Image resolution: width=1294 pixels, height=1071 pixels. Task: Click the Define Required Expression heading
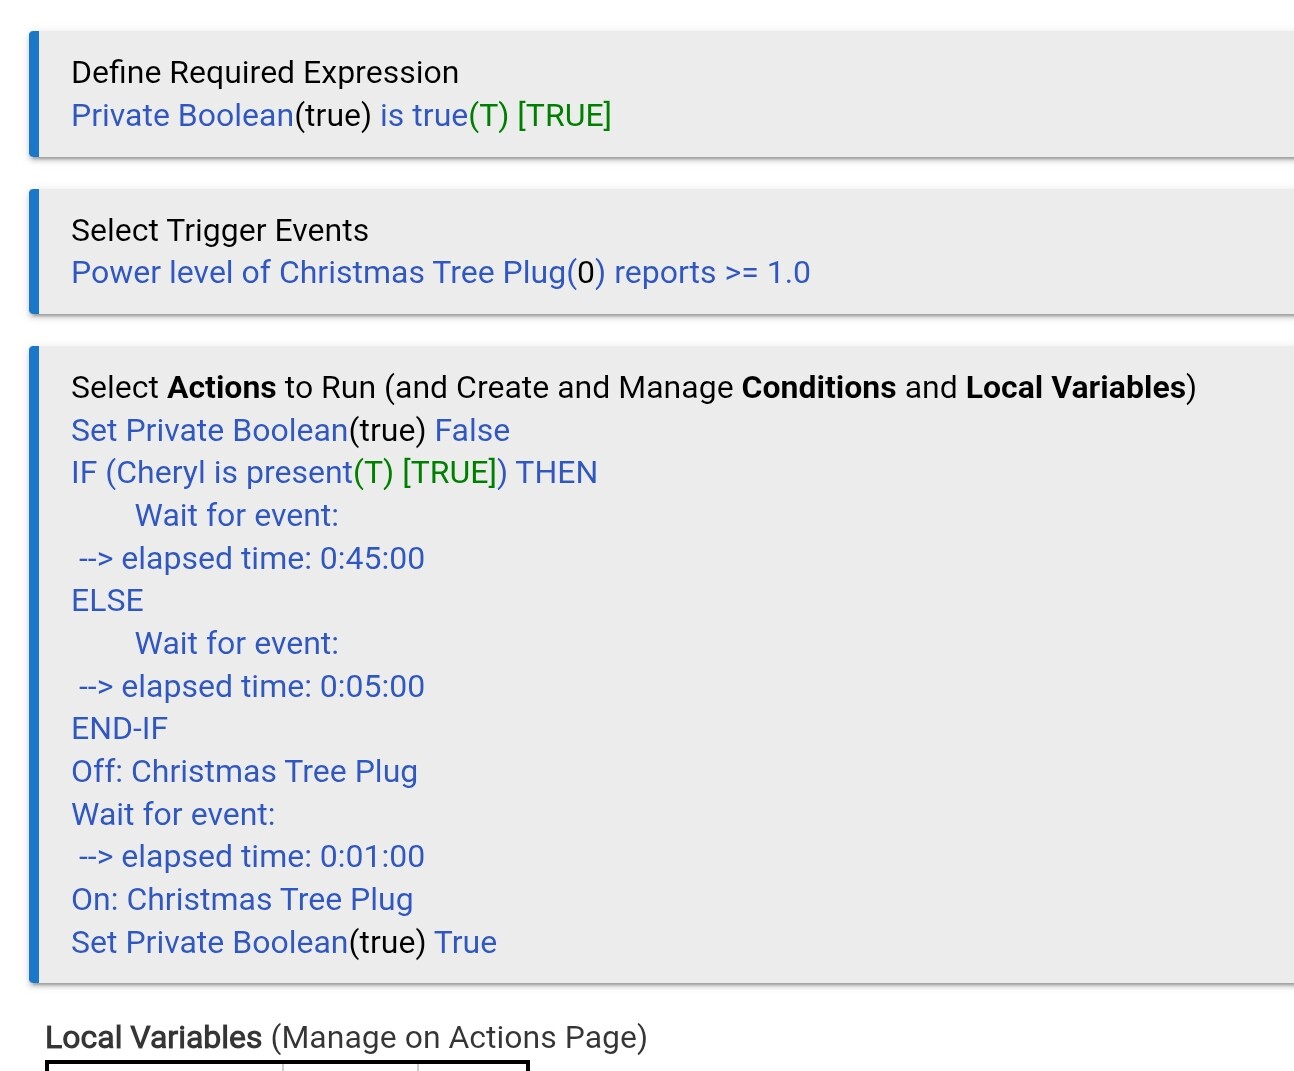click(265, 73)
